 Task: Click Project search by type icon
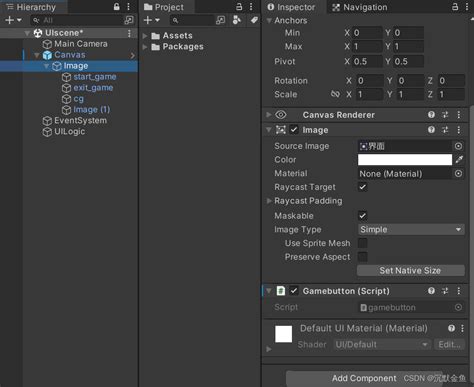point(237,20)
